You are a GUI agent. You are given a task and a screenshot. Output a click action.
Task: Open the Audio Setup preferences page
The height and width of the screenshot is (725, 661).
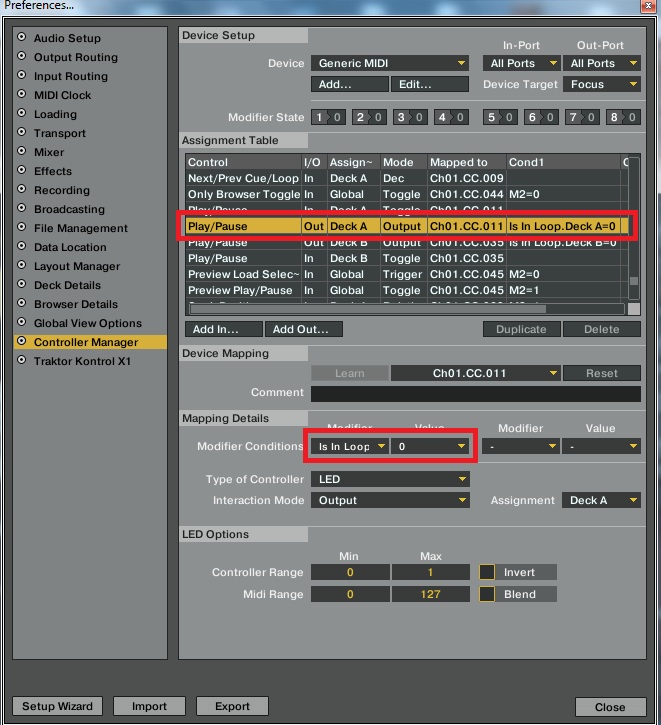click(67, 38)
